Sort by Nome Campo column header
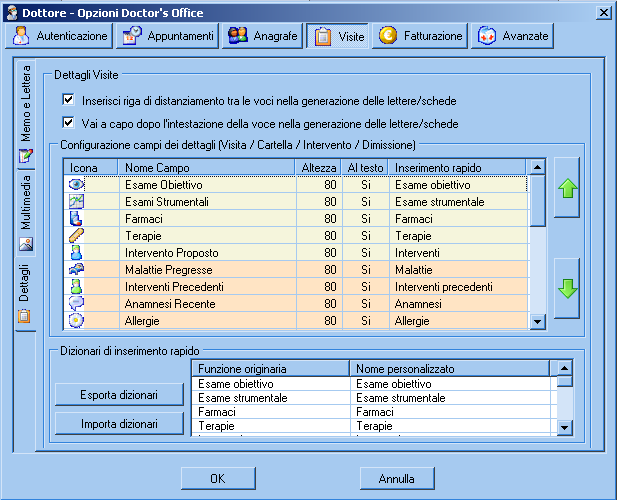The height and width of the screenshot is (500, 617). (206, 168)
